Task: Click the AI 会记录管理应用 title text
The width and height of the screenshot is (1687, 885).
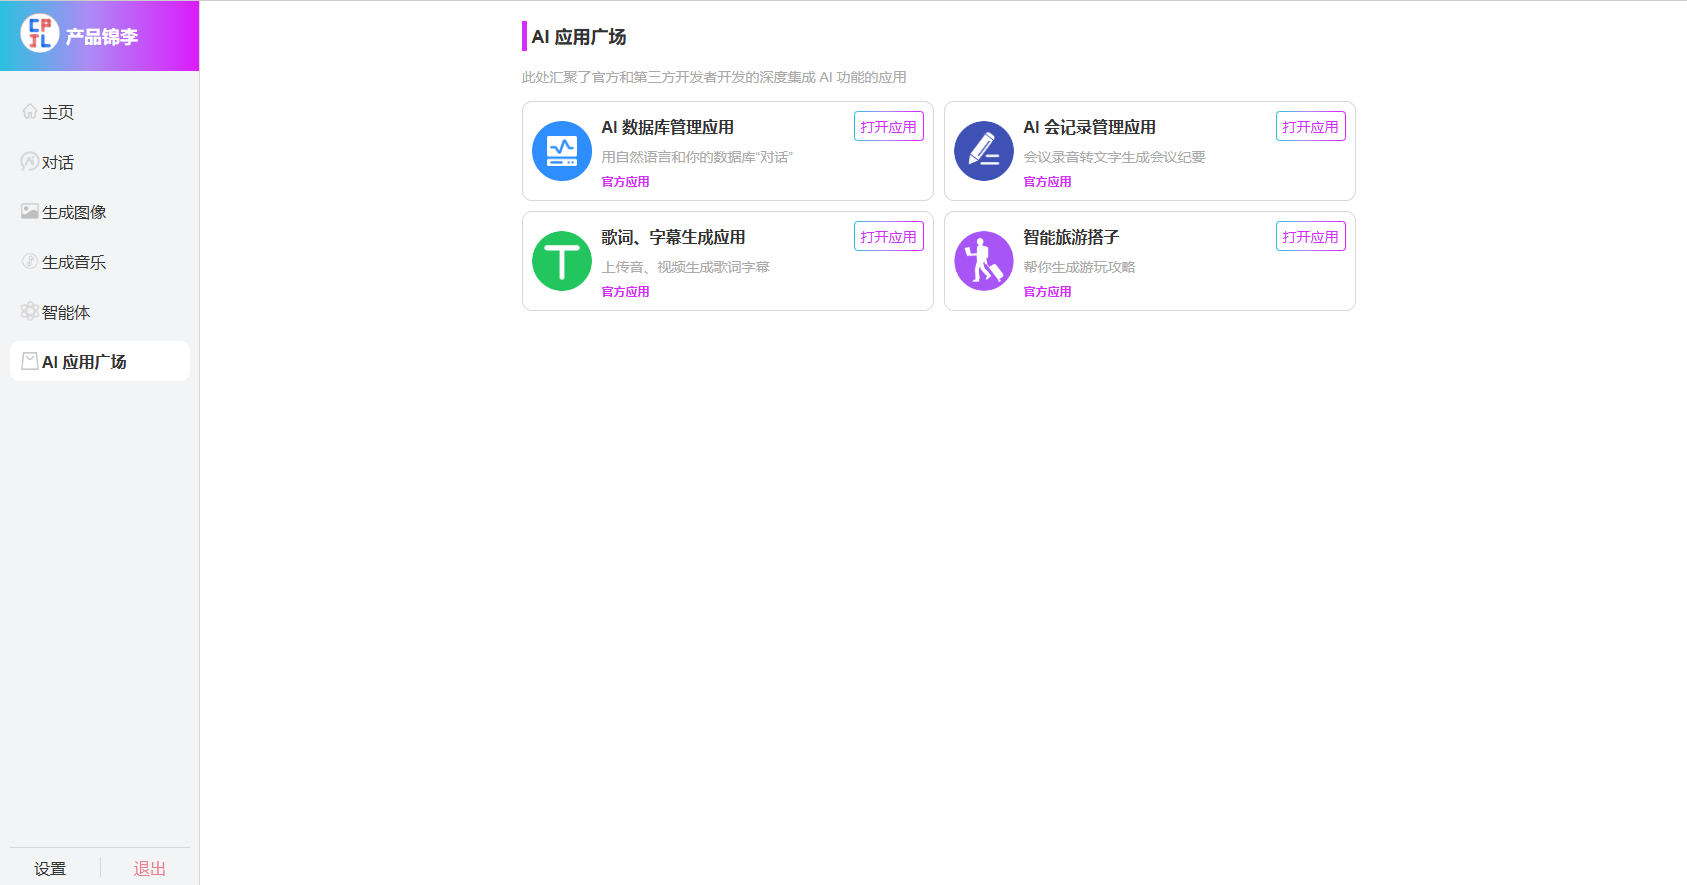Action: 1089,127
